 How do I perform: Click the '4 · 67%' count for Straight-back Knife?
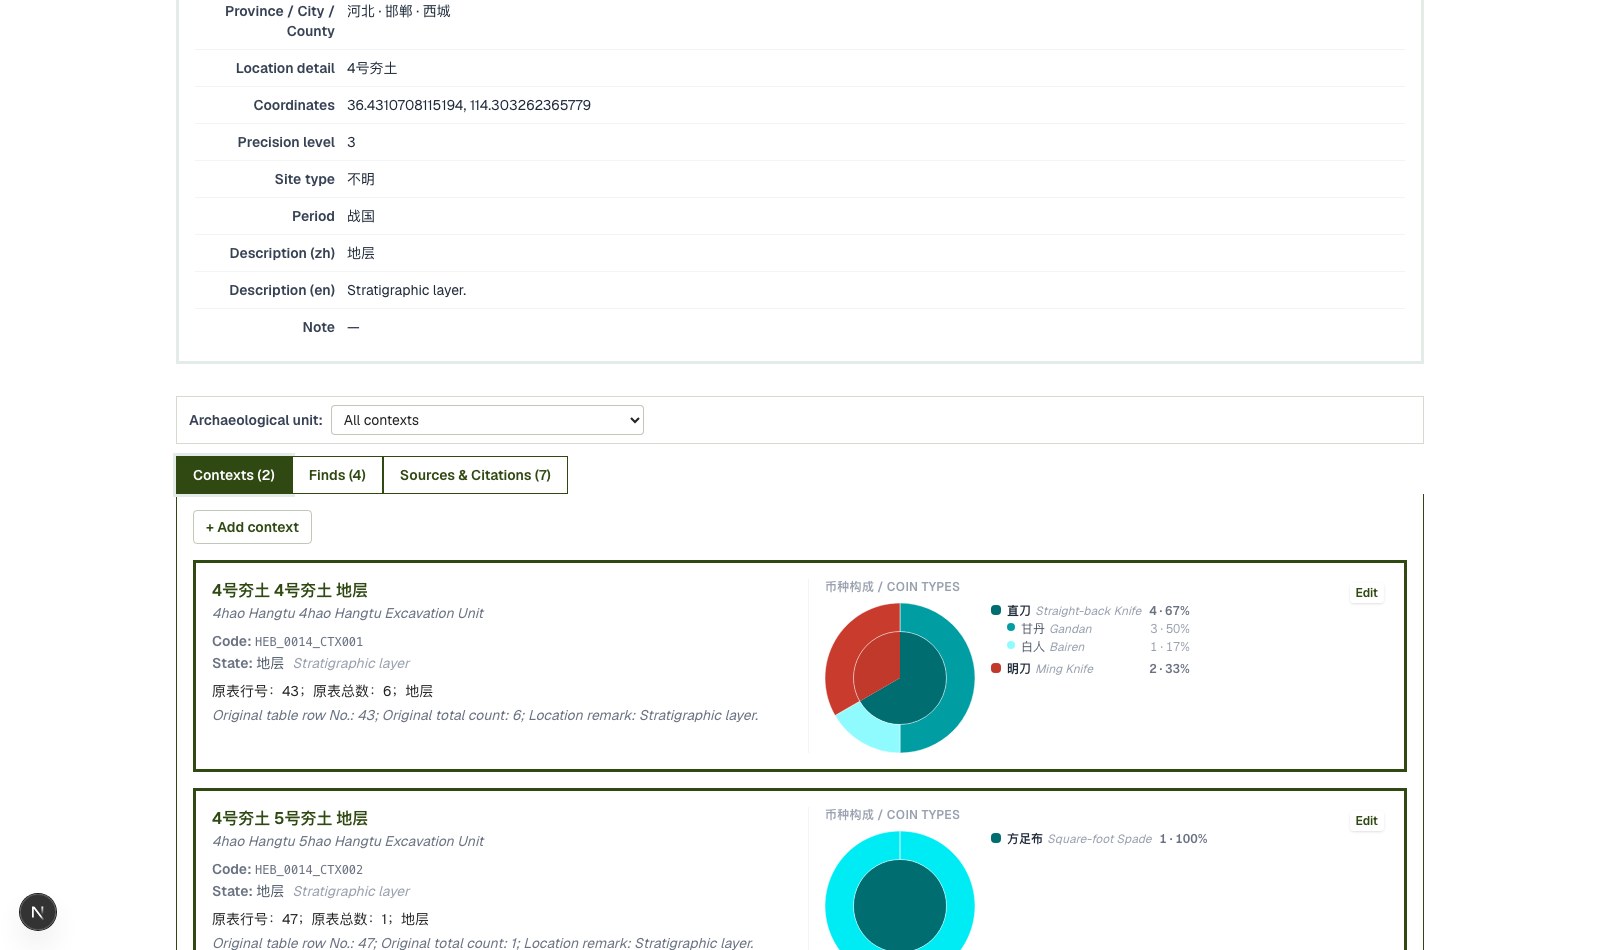(x=1169, y=610)
